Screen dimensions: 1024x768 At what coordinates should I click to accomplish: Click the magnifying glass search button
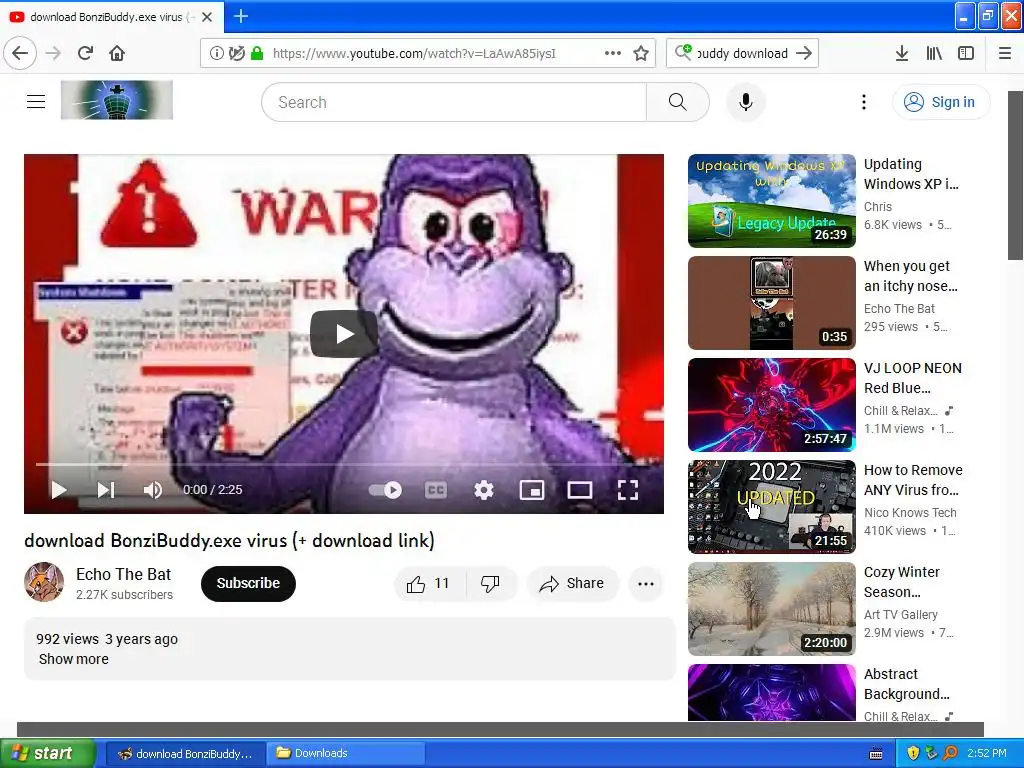(x=677, y=102)
